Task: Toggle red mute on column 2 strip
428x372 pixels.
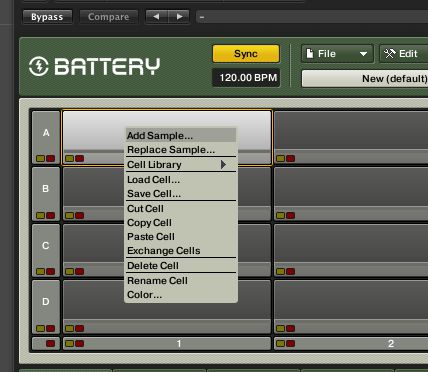Action: 290,343
